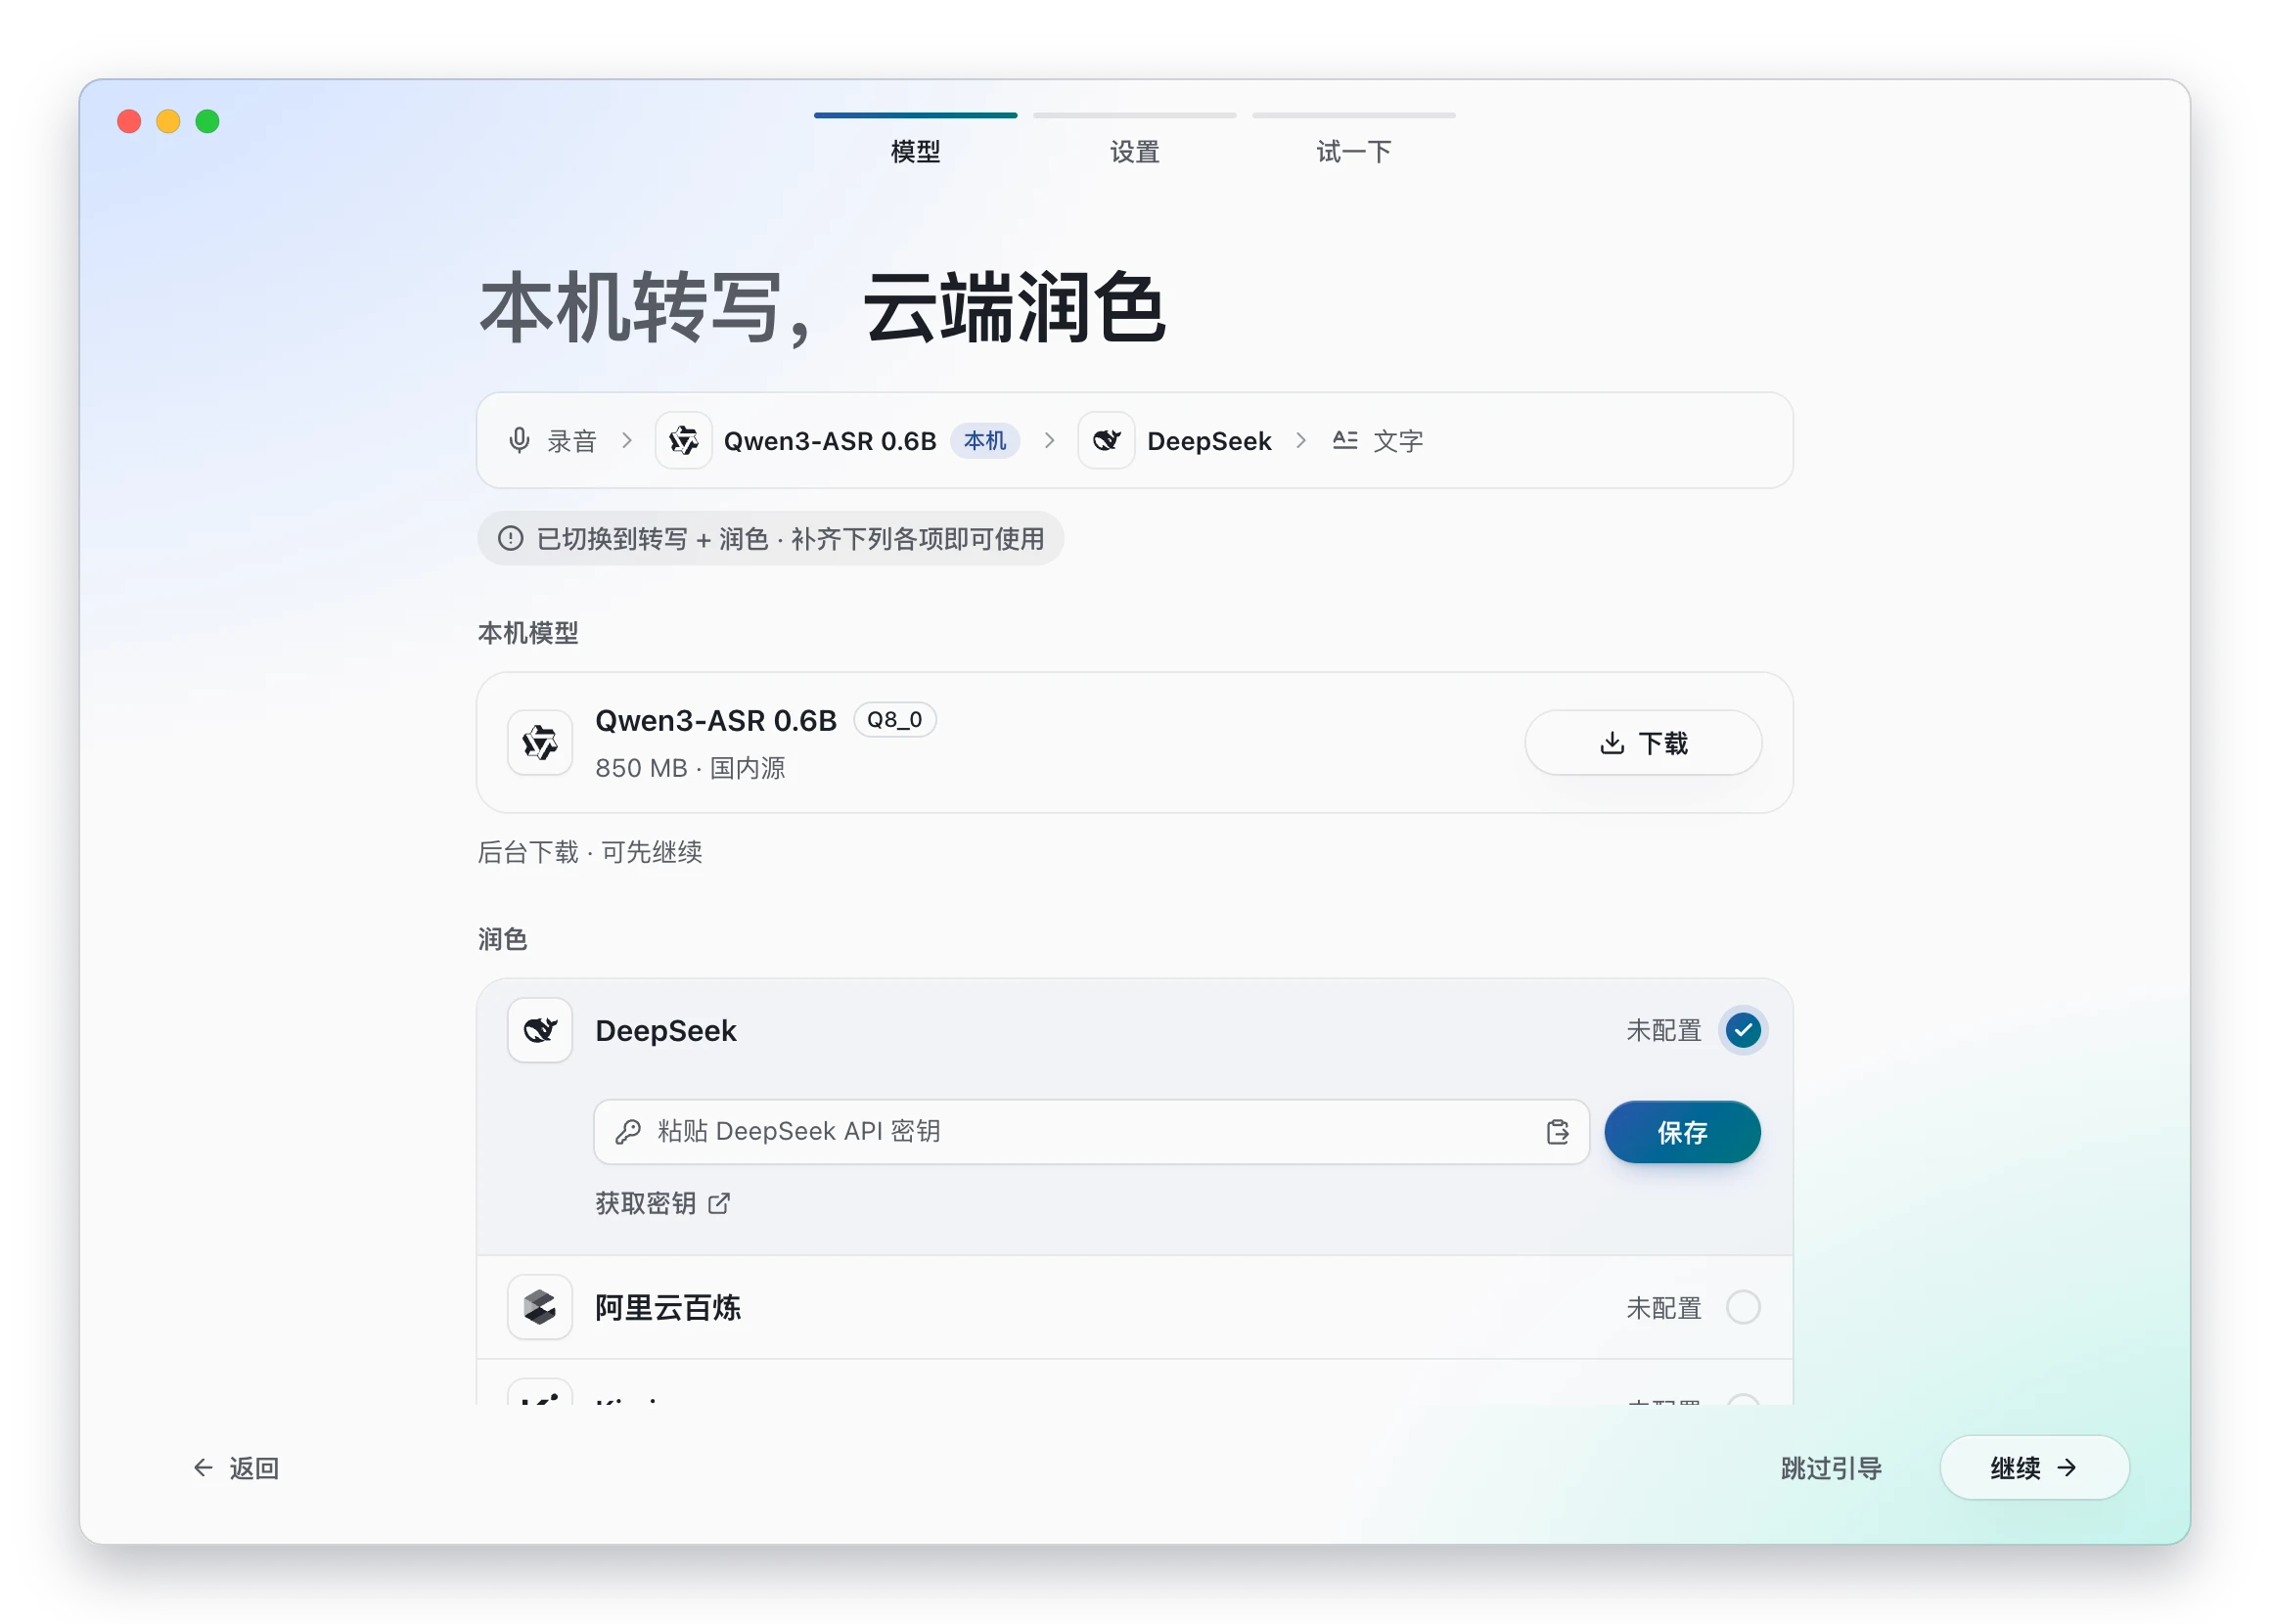Click the 粘贴 DeepSeek API 密钥 input field

click(1091, 1132)
